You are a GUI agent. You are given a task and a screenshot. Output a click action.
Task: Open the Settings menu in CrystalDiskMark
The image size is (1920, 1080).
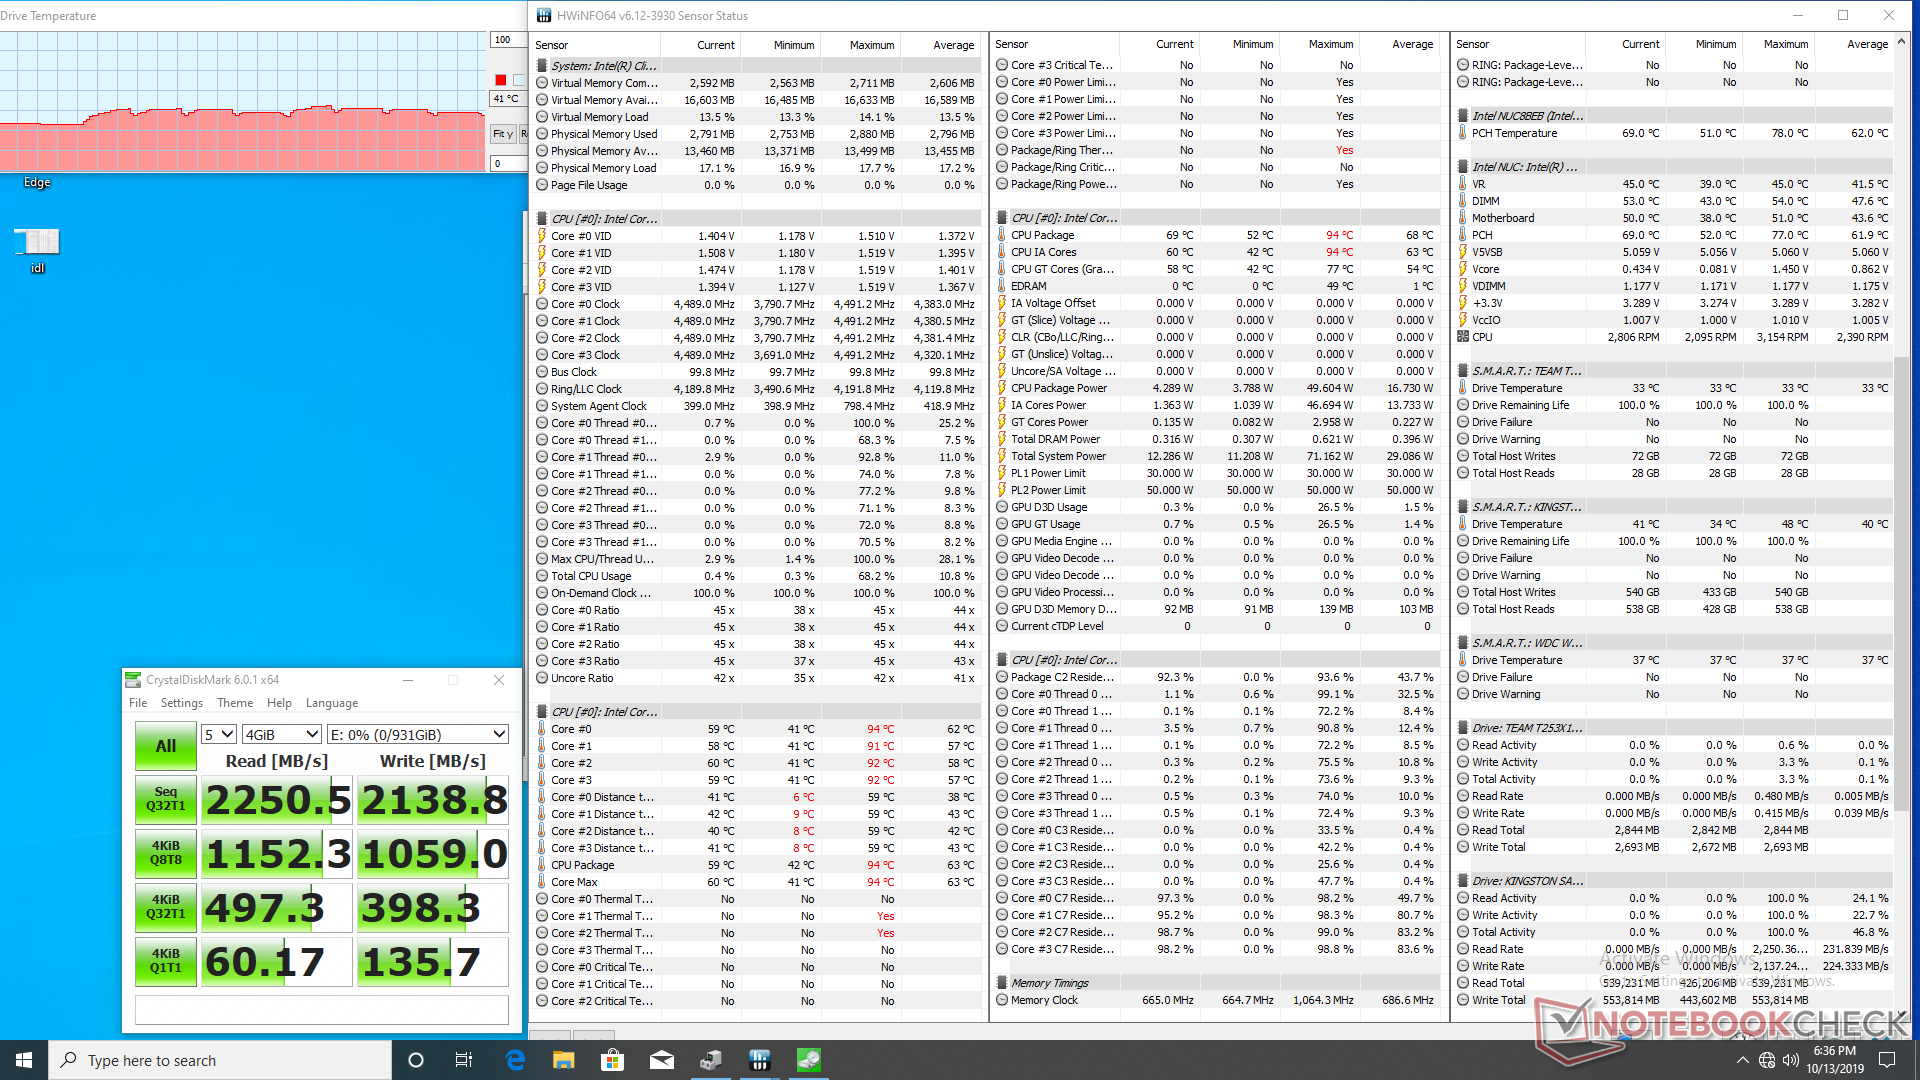tap(182, 704)
